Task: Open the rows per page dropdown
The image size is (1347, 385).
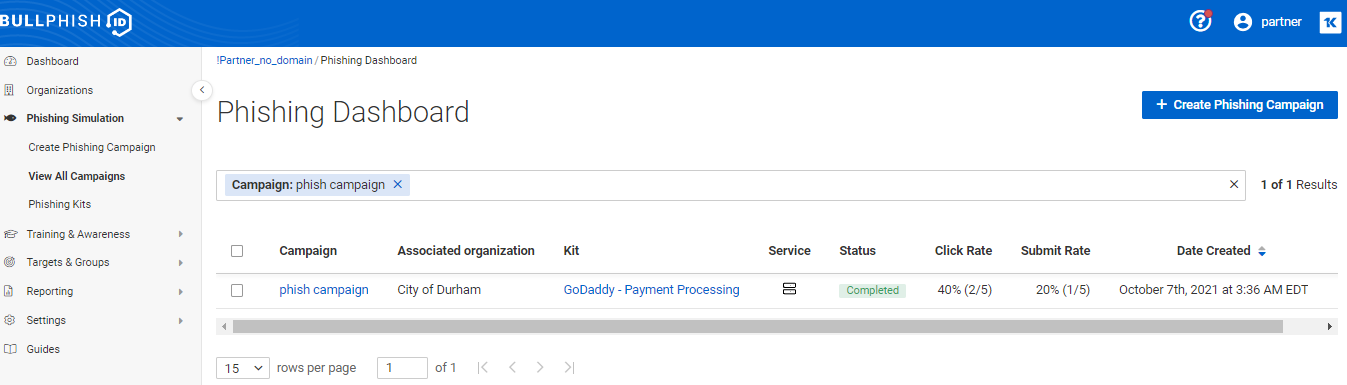Action: pos(243,368)
